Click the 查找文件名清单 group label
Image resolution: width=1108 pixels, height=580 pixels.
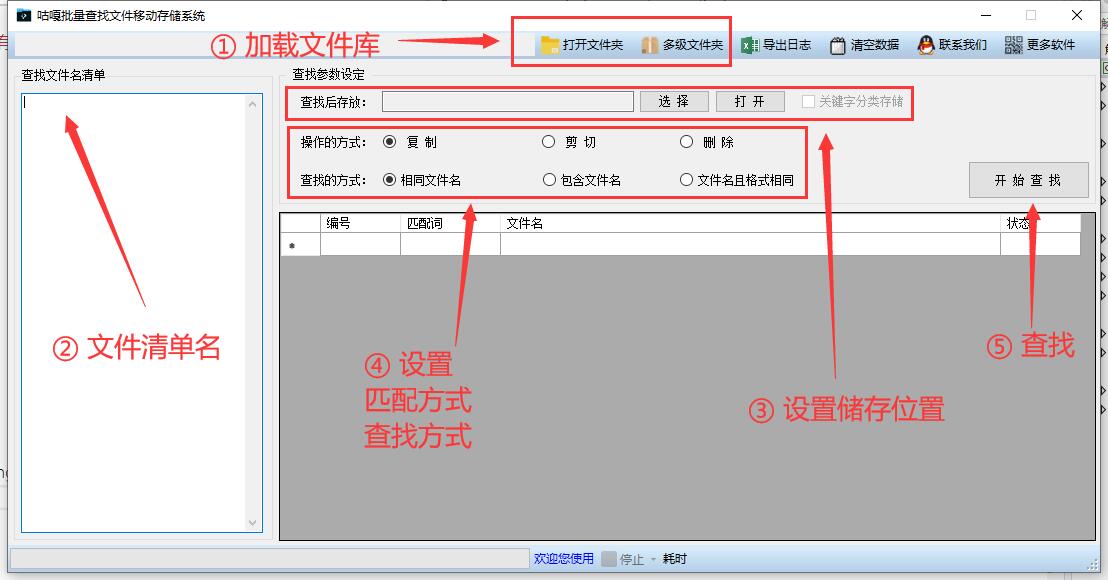pyautogui.click(x=64, y=75)
